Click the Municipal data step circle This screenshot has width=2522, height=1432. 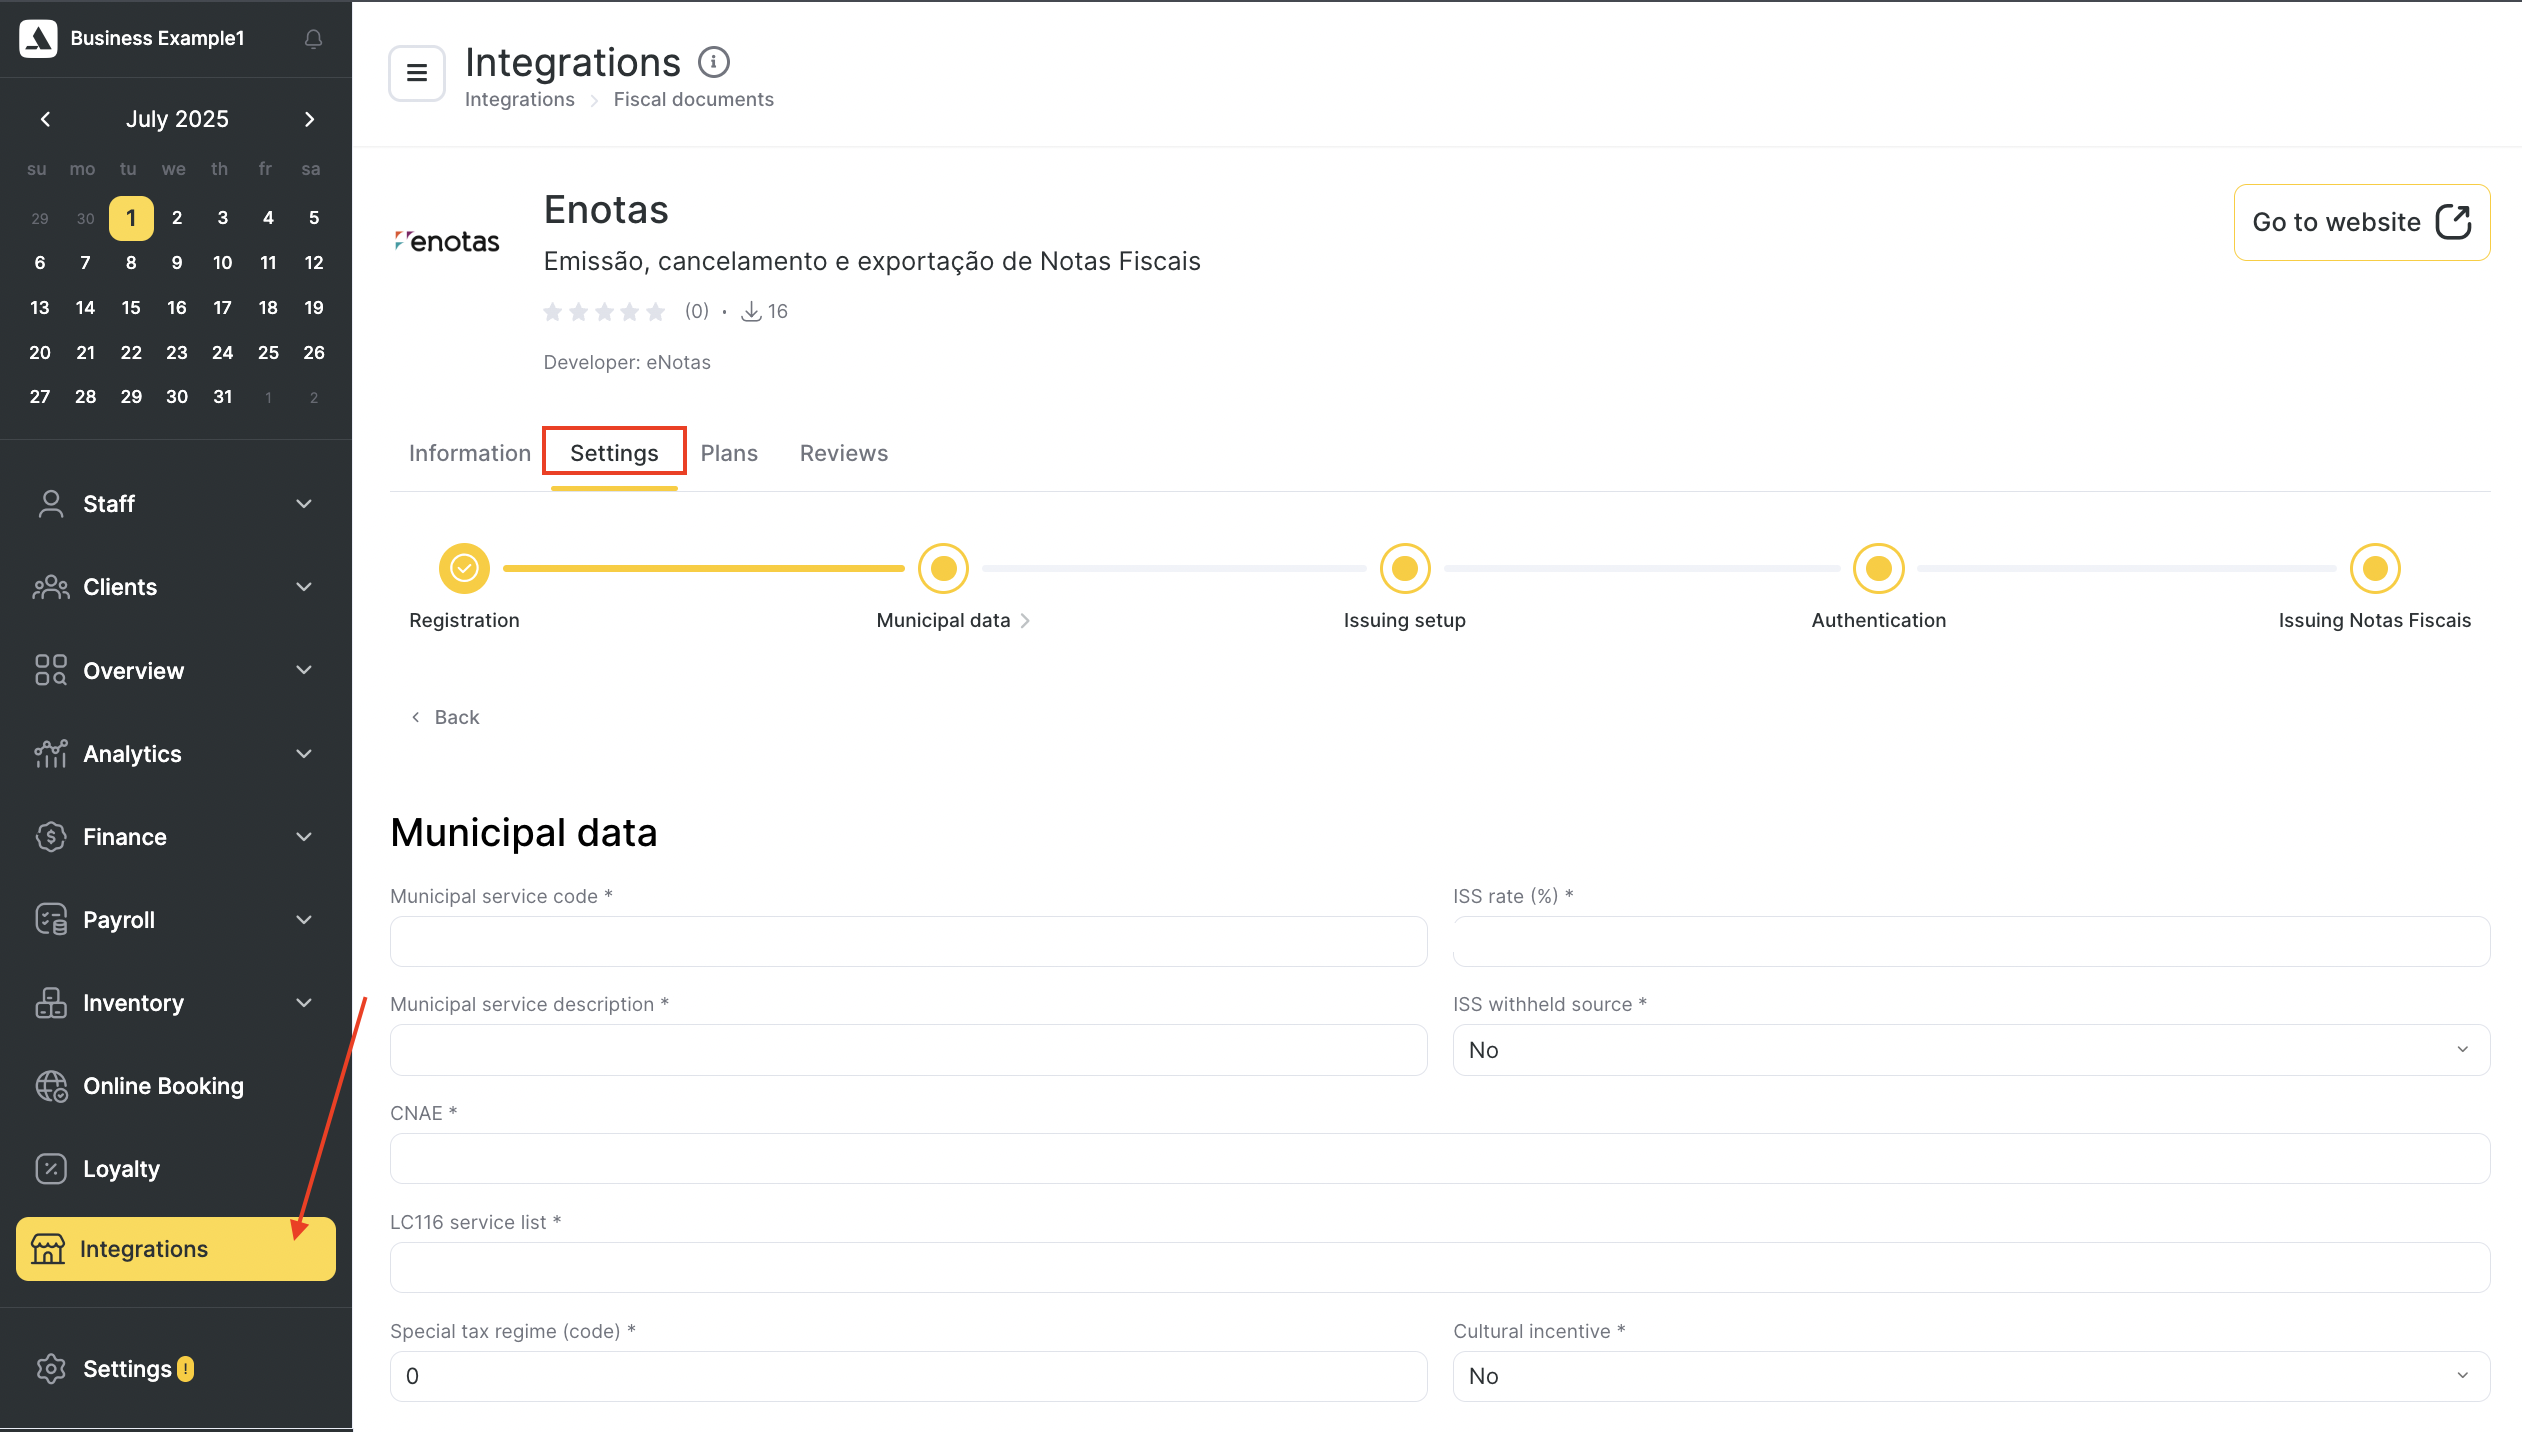(x=943, y=568)
